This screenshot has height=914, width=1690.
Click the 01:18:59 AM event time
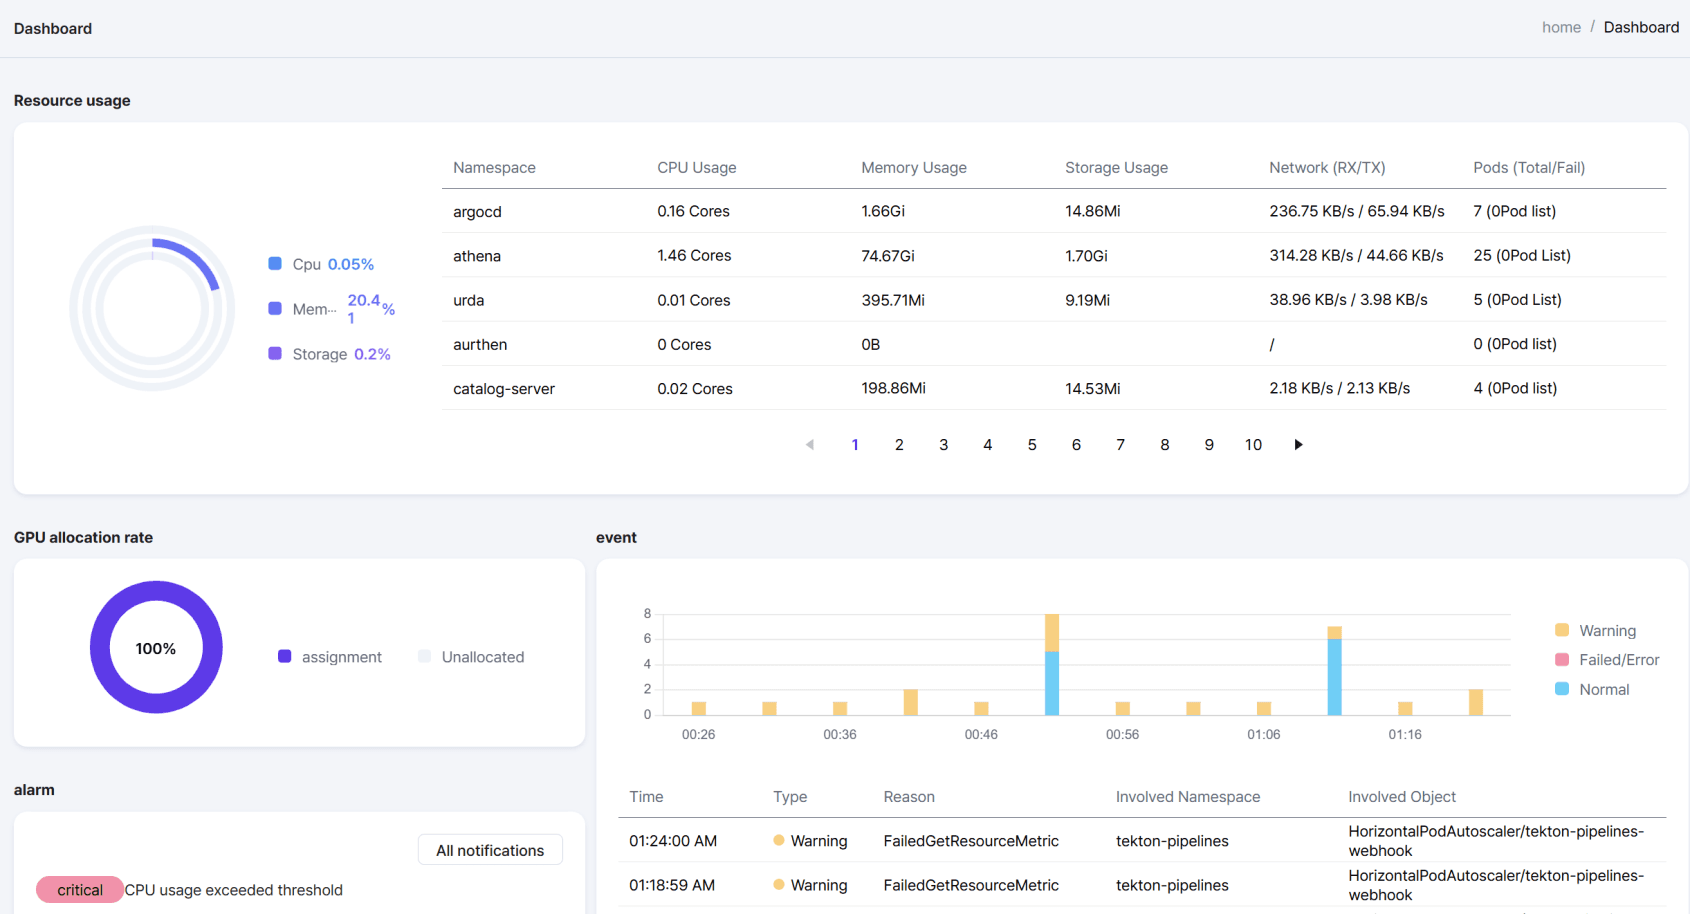pyautogui.click(x=672, y=885)
